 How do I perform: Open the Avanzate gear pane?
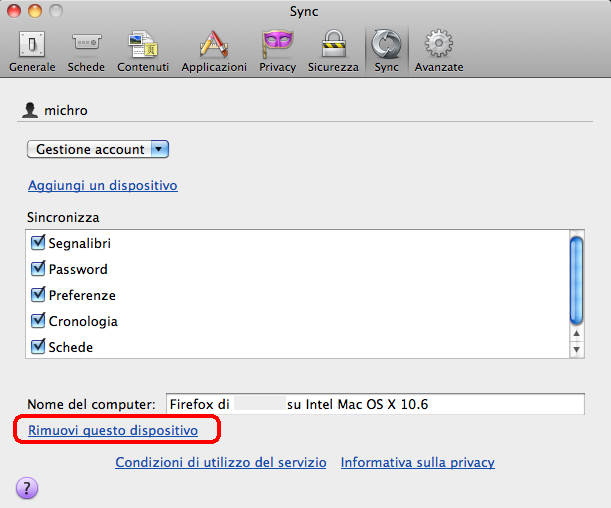pos(439,52)
